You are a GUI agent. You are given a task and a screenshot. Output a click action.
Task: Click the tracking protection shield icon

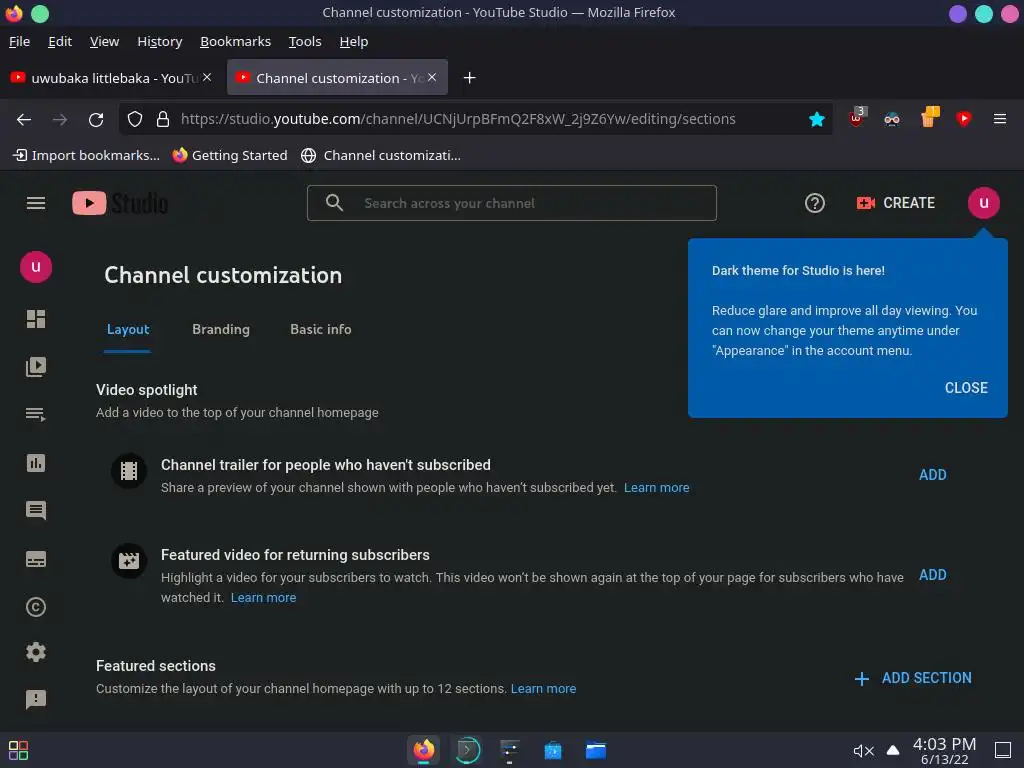[x=135, y=120]
